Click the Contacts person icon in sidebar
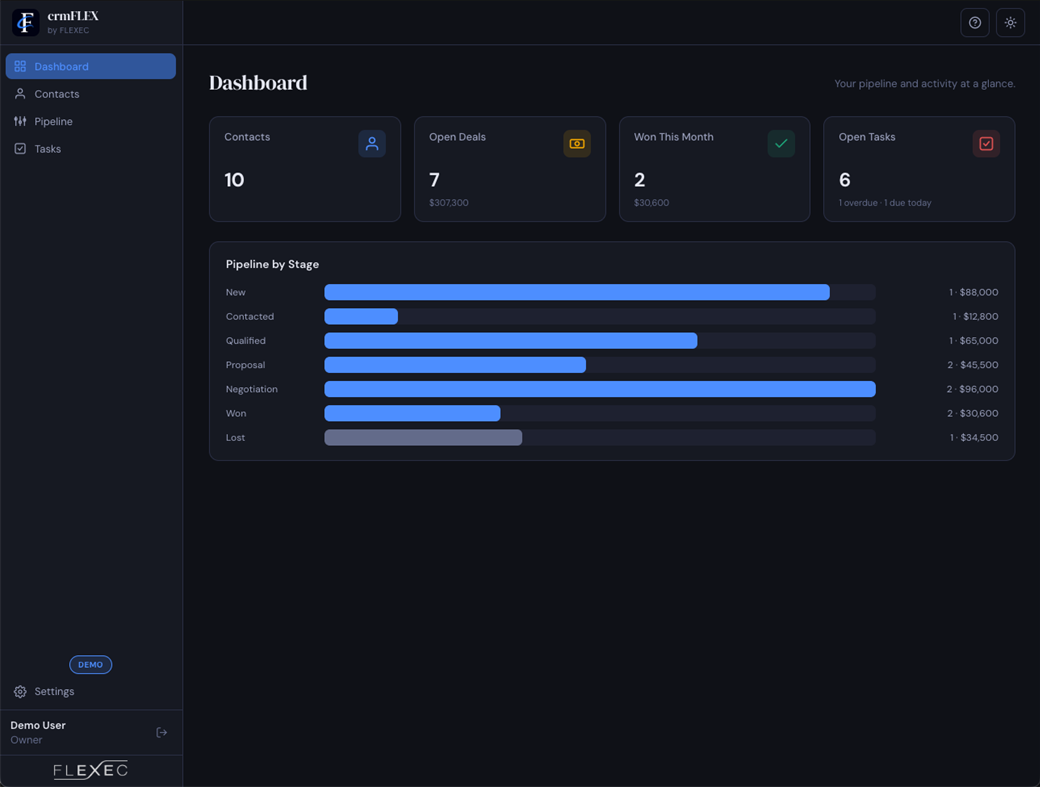The height and width of the screenshot is (787, 1040). click(21, 94)
